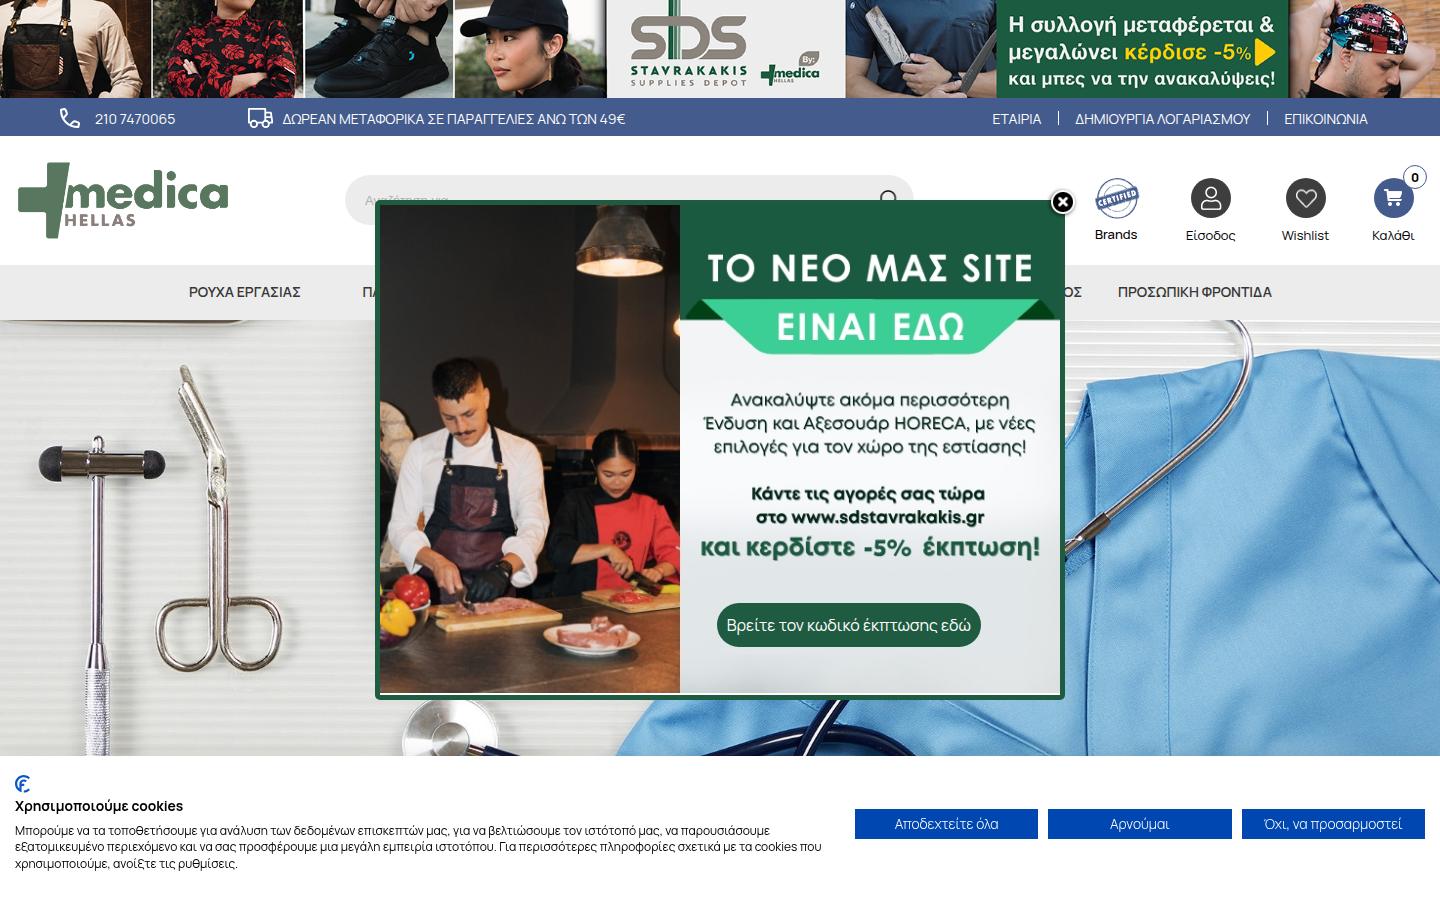1440x900 pixels.
Task: Click the brown apron banner photo
Action: tap(75, 49)
